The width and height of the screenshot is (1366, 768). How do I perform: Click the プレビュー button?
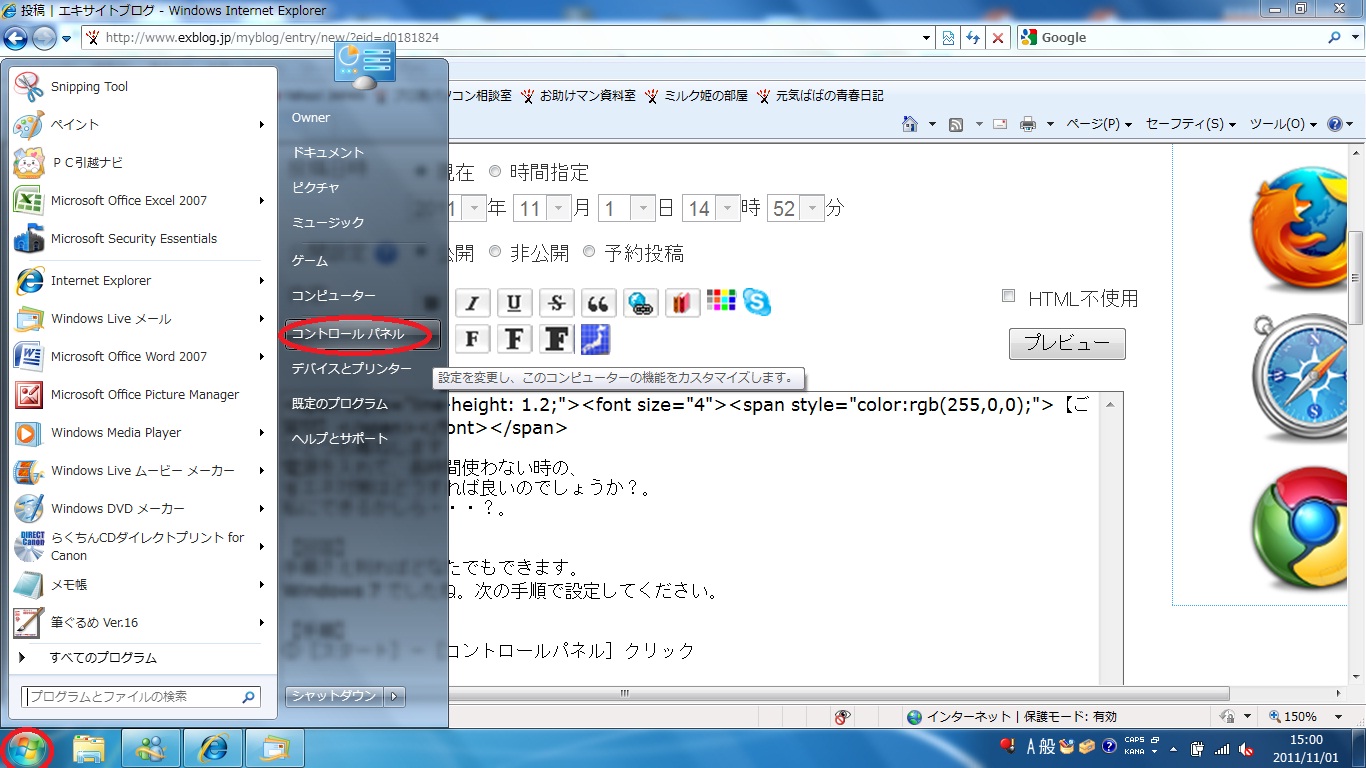[x=1067, y=343]
